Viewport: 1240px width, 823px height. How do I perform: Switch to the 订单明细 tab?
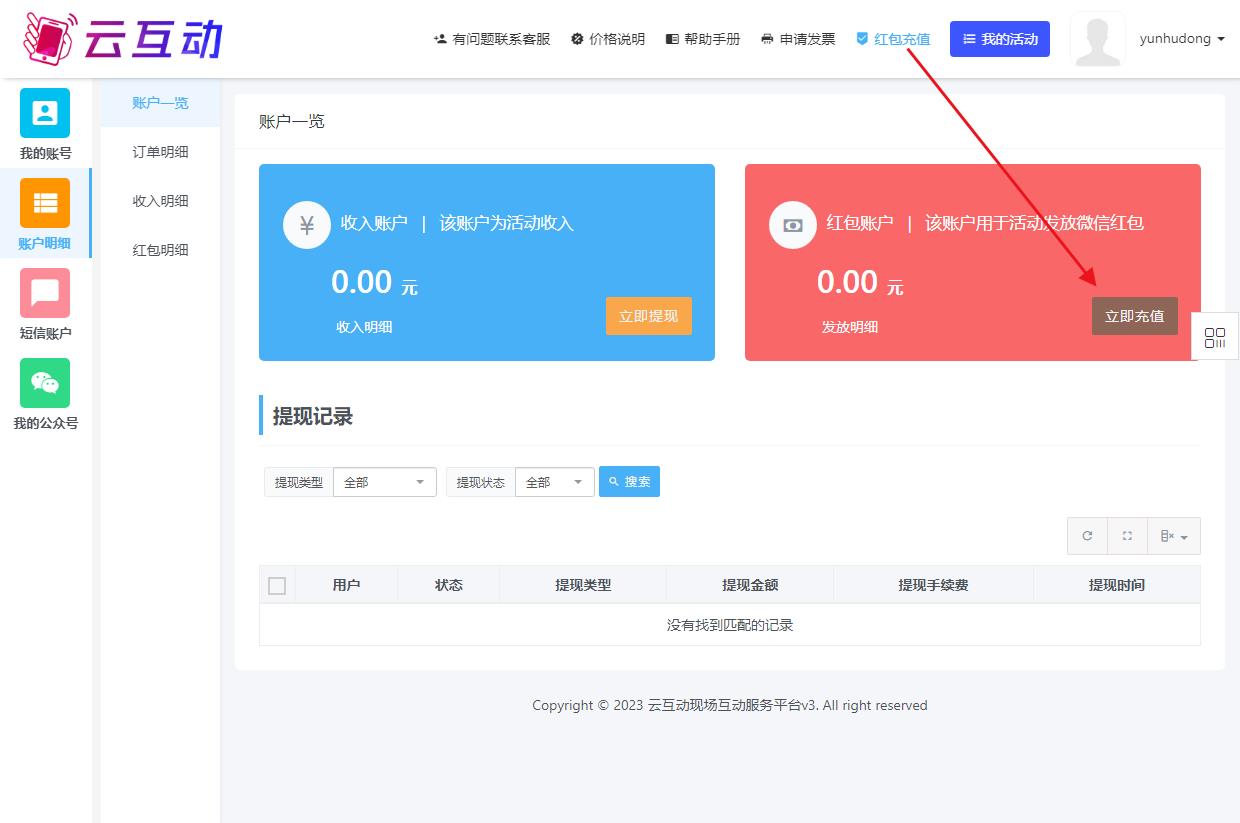pos(160,152)
